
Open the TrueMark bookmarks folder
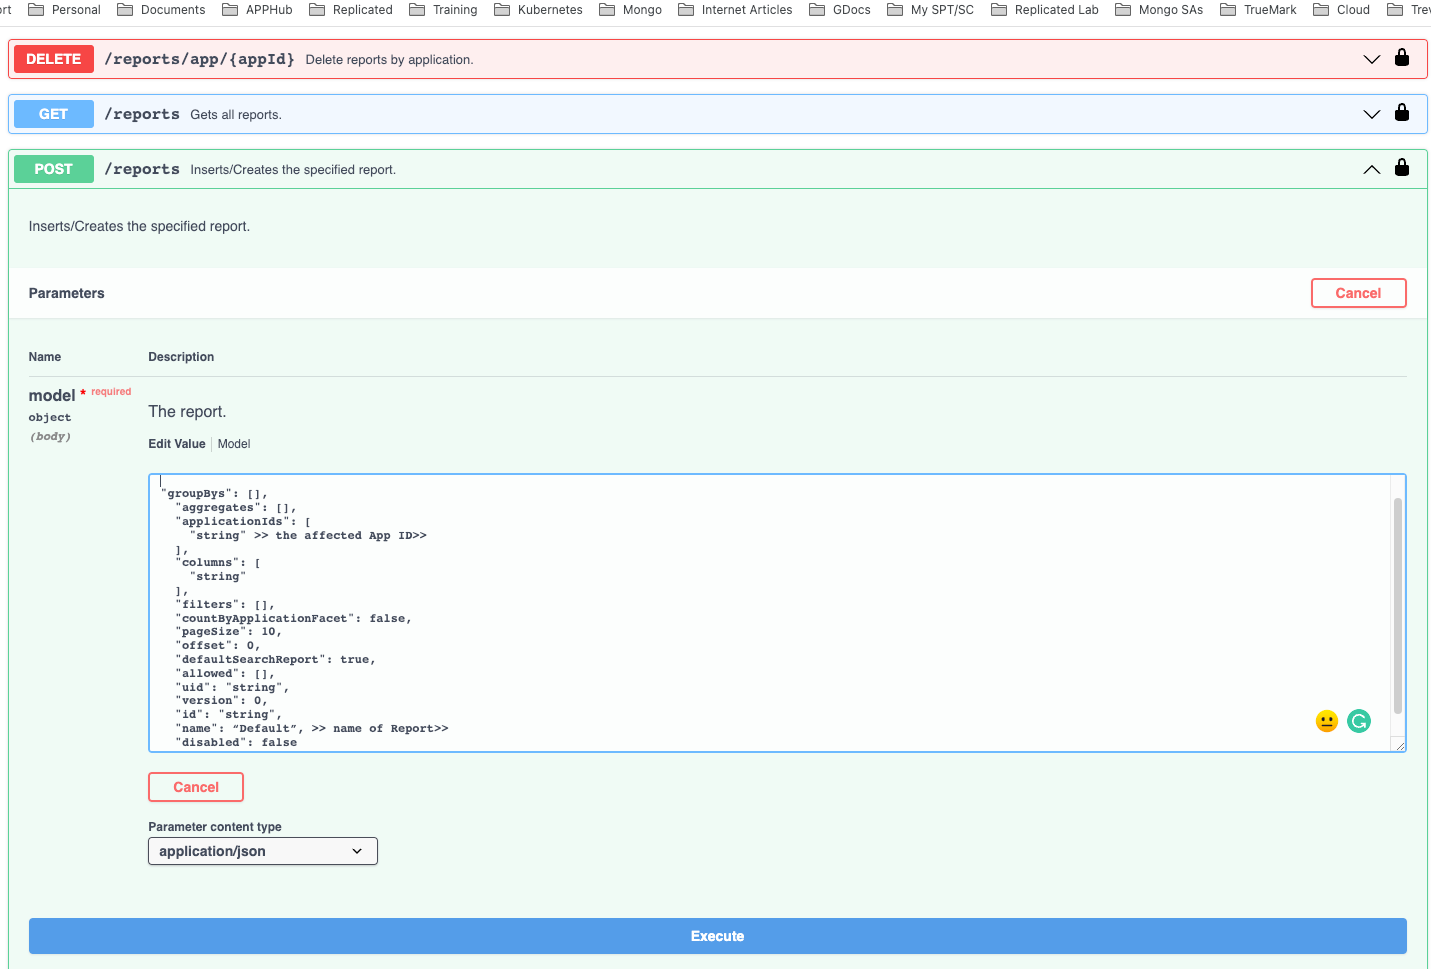[1258, 10]
